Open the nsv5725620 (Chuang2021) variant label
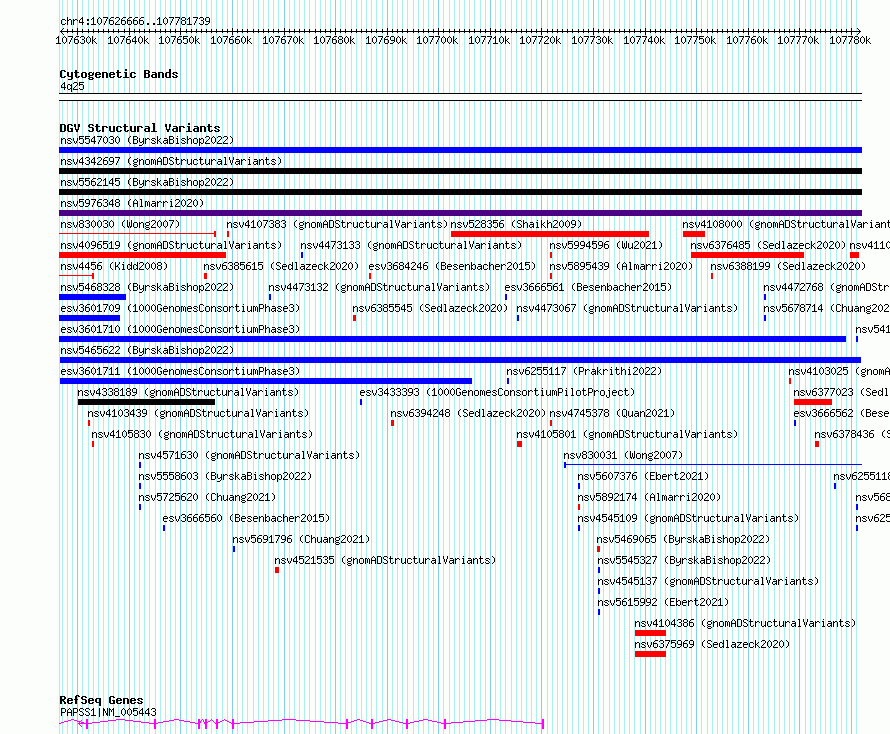 click(207, 497)
